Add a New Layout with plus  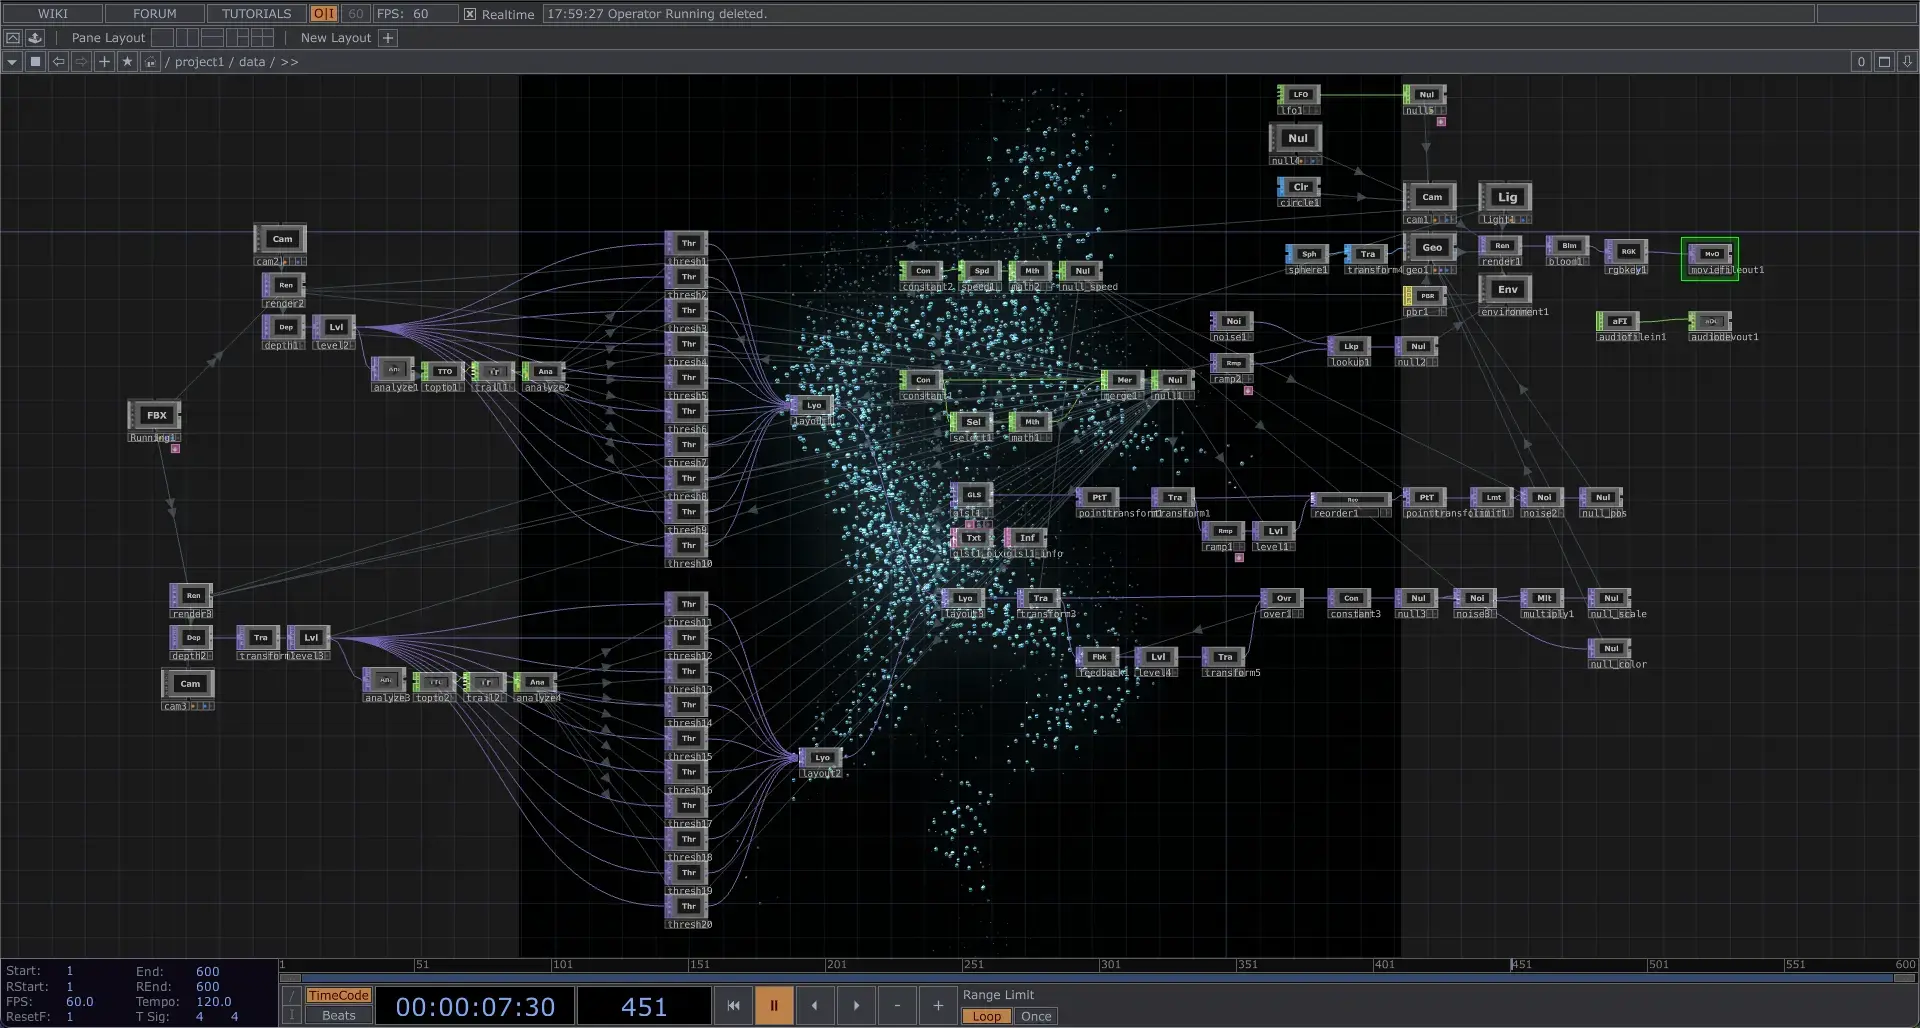coord(388,38)
